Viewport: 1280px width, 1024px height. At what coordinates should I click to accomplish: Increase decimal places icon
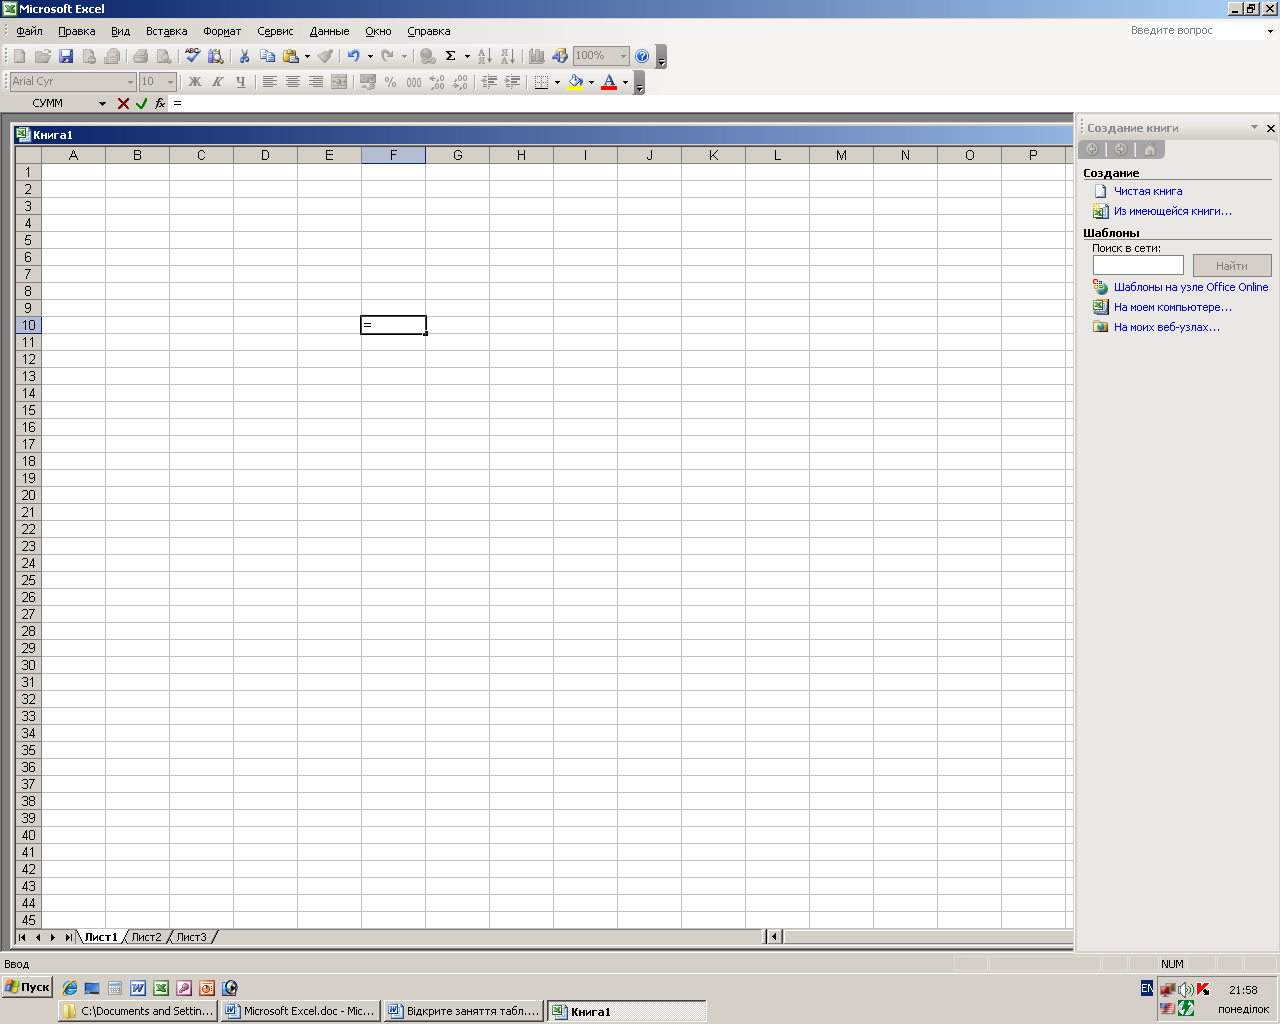pos(437,82)
